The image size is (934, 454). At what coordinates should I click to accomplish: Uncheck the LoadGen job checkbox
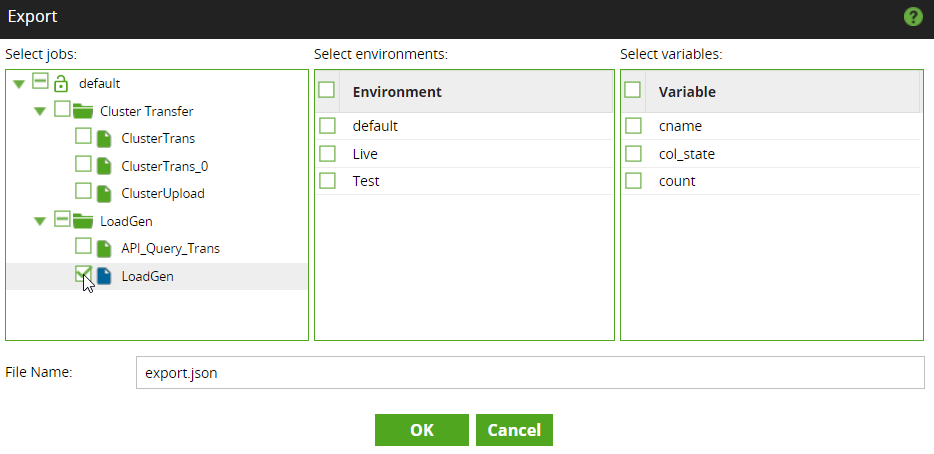point(83,273)
